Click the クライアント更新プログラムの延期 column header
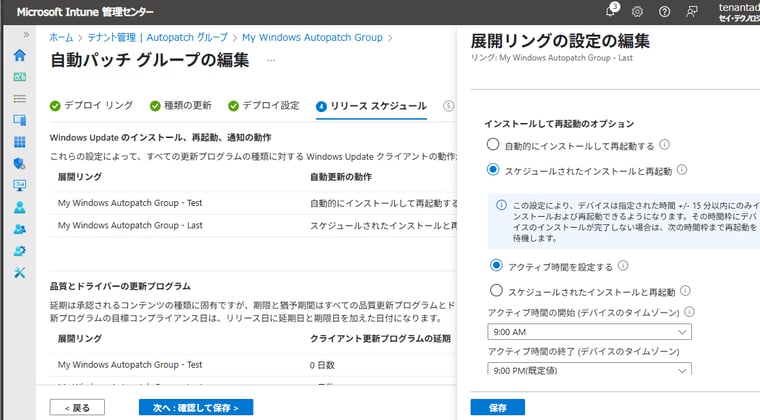The width and height of the screenshot is (760, 420). (x=380, y=339)
